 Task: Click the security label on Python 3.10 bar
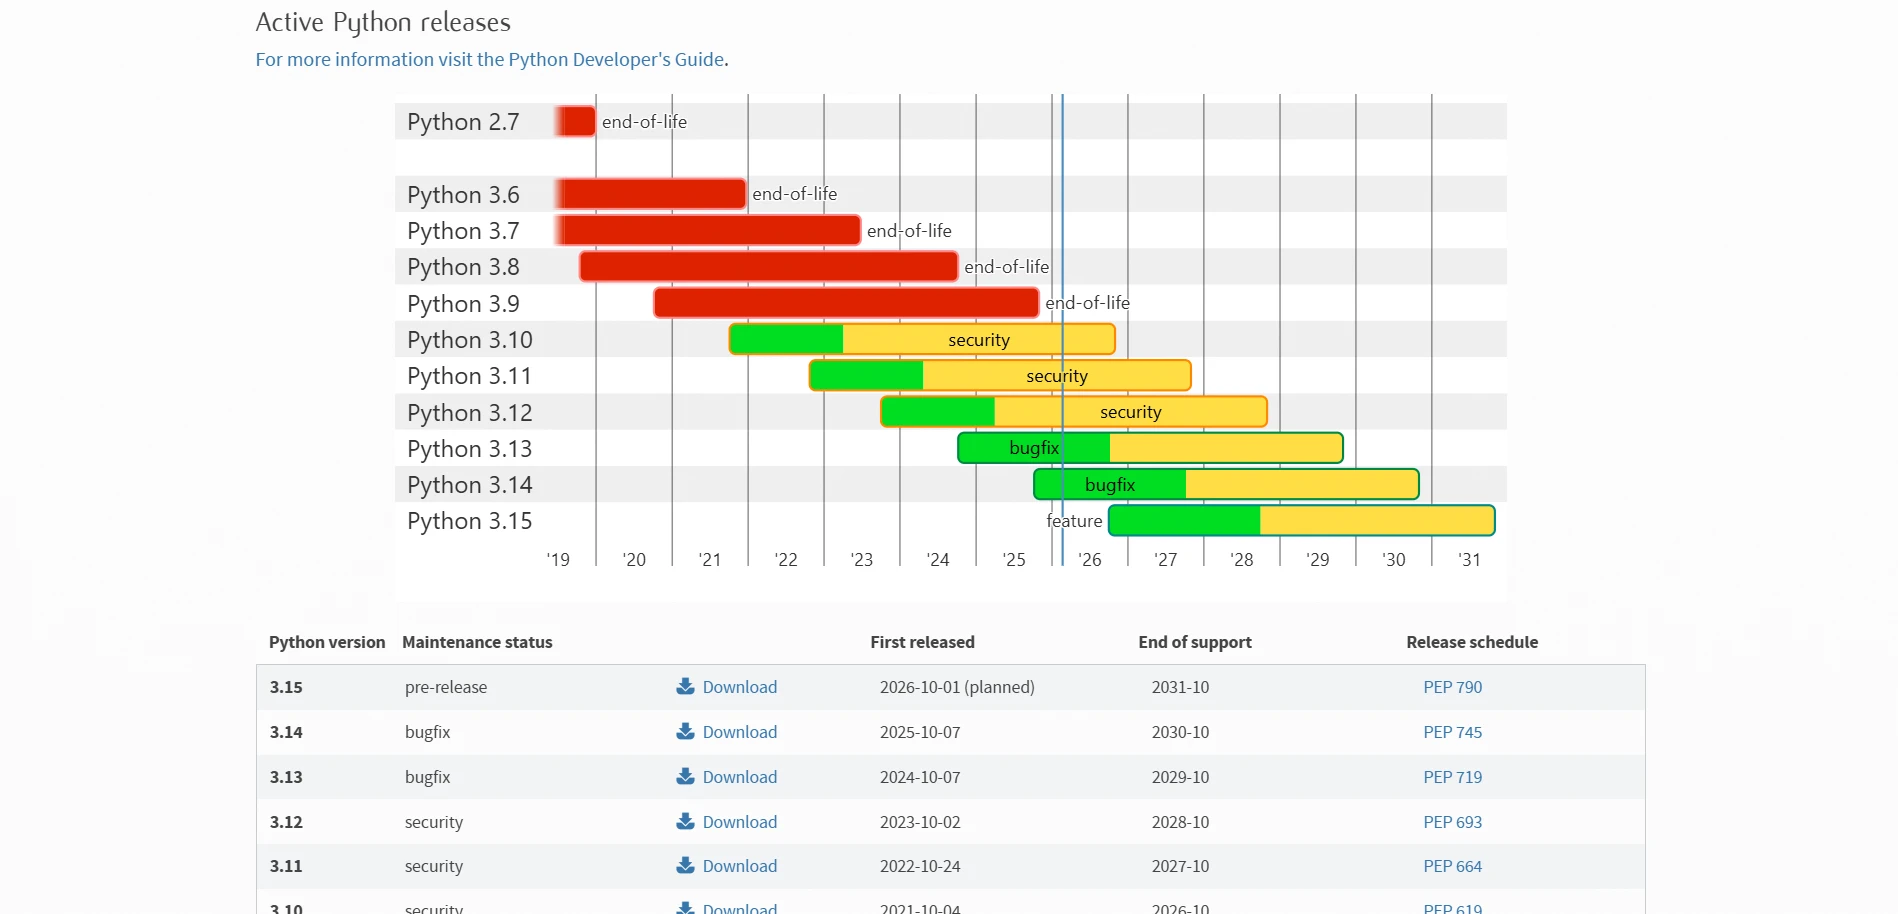pos(978,340)
